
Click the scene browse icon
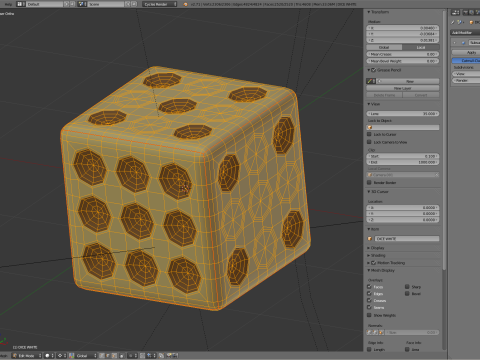click(82, 4)
